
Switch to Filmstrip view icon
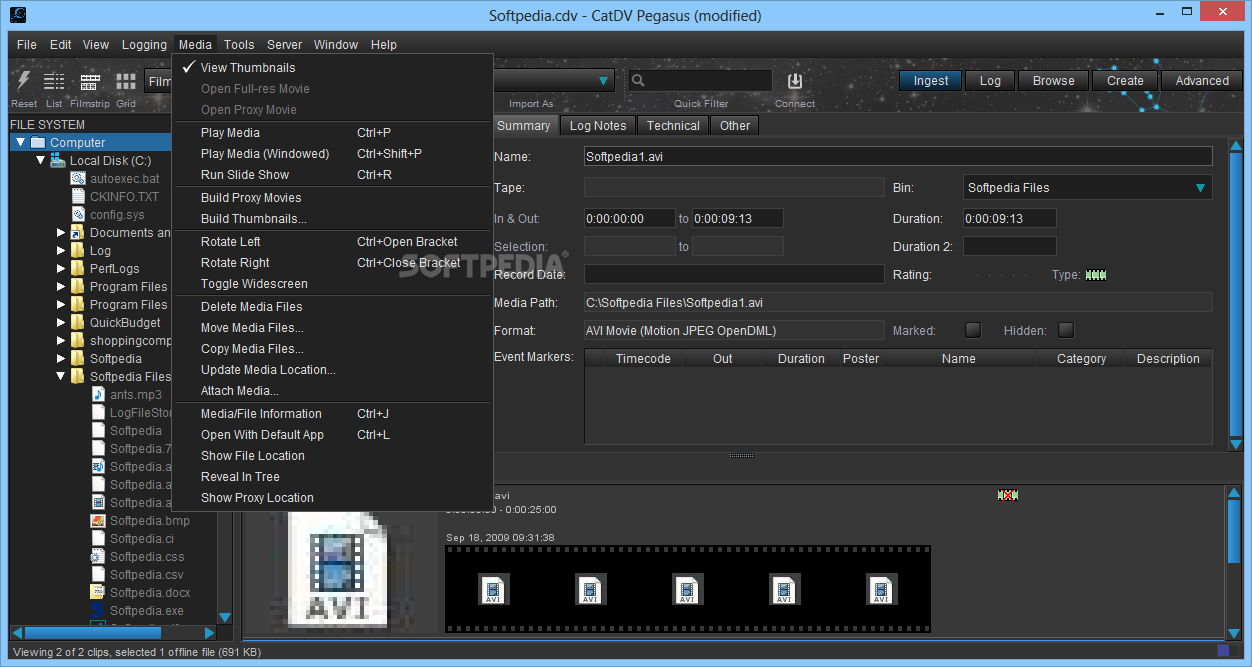point(90,82)
